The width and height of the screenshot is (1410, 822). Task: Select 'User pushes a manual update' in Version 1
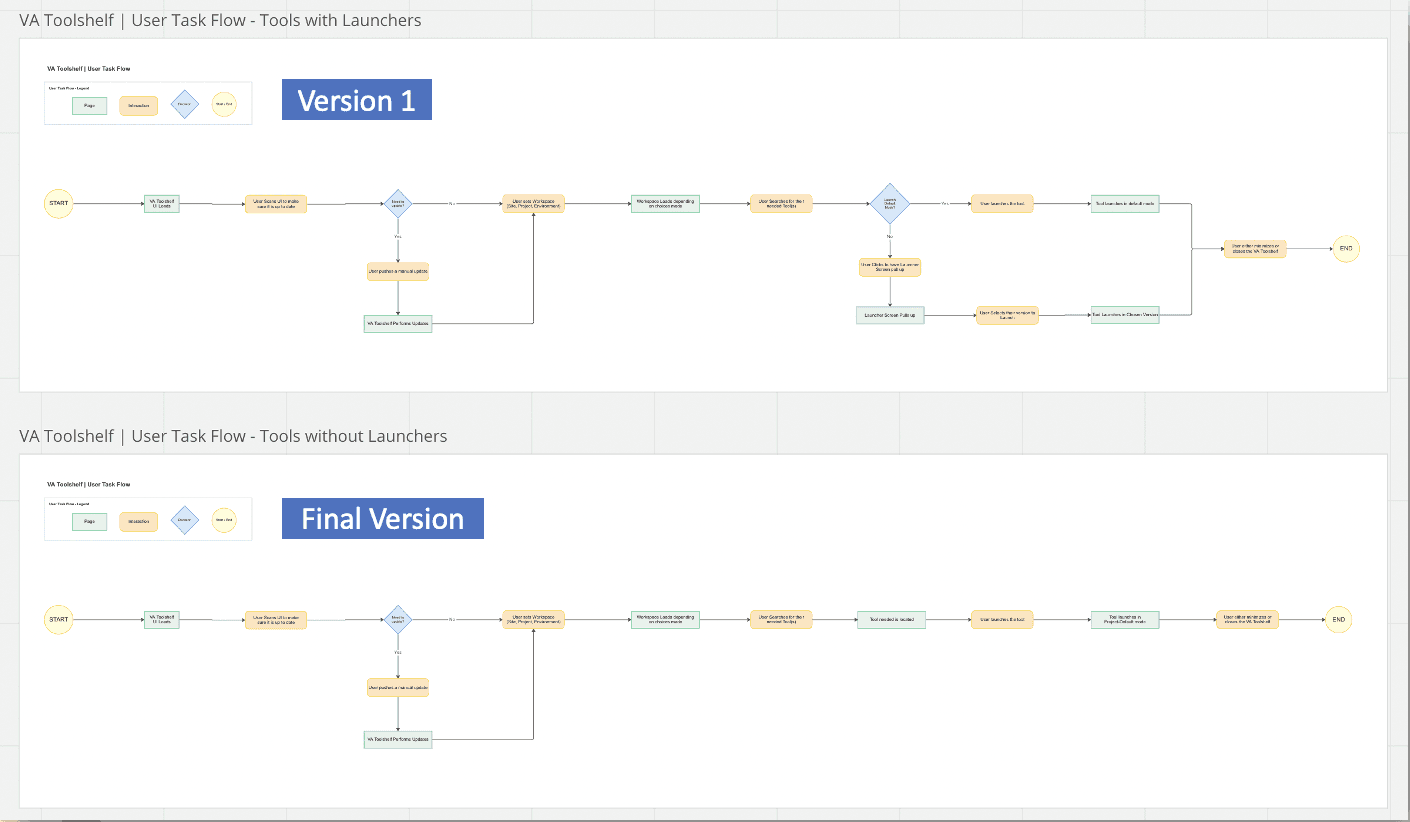click(x=398, y=272)
